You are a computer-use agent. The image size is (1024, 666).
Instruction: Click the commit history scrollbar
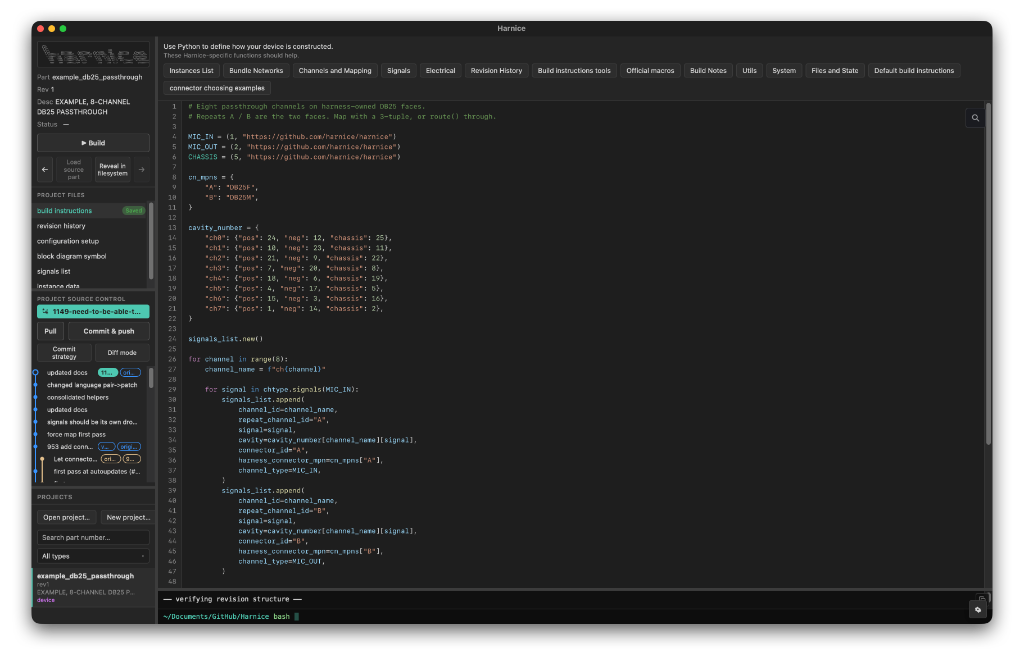coord(152,379)
